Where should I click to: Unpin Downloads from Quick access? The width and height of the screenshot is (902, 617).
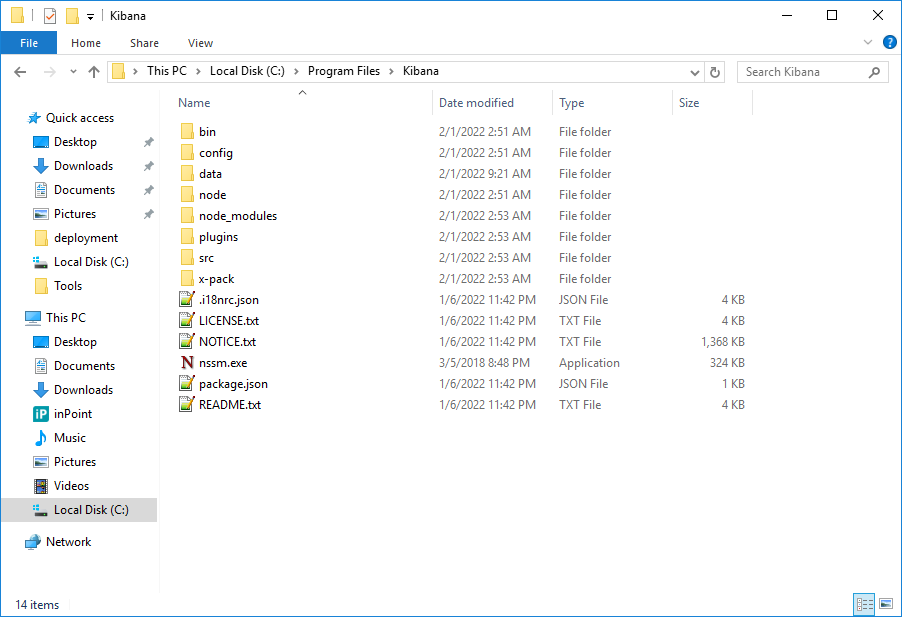(x=148, y=165)
